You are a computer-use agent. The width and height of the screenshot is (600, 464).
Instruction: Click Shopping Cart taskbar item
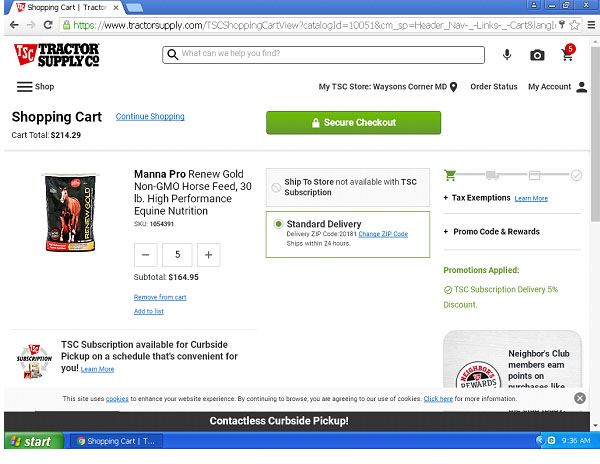pyautogui.click(x=116, y=441)
